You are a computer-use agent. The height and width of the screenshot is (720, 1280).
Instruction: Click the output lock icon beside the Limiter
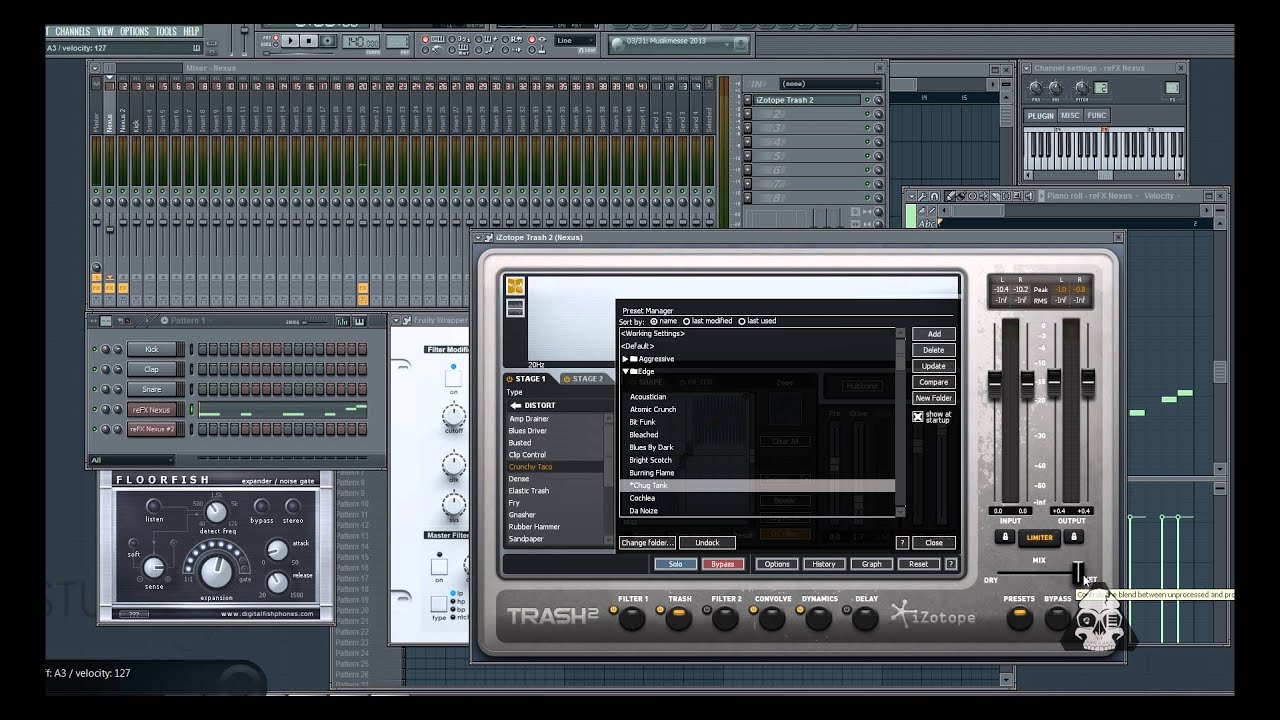click(x=1073, y=537)
